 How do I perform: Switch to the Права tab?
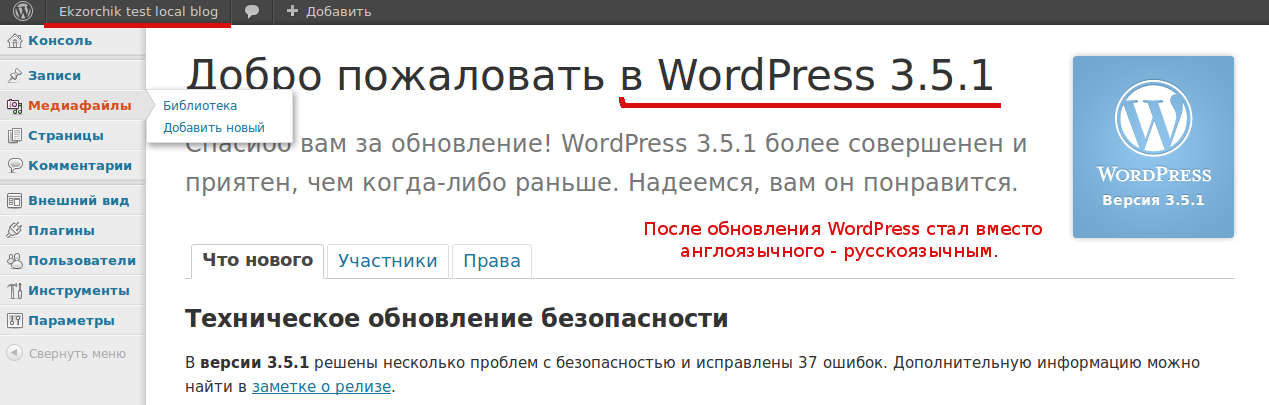click(491, 261)
